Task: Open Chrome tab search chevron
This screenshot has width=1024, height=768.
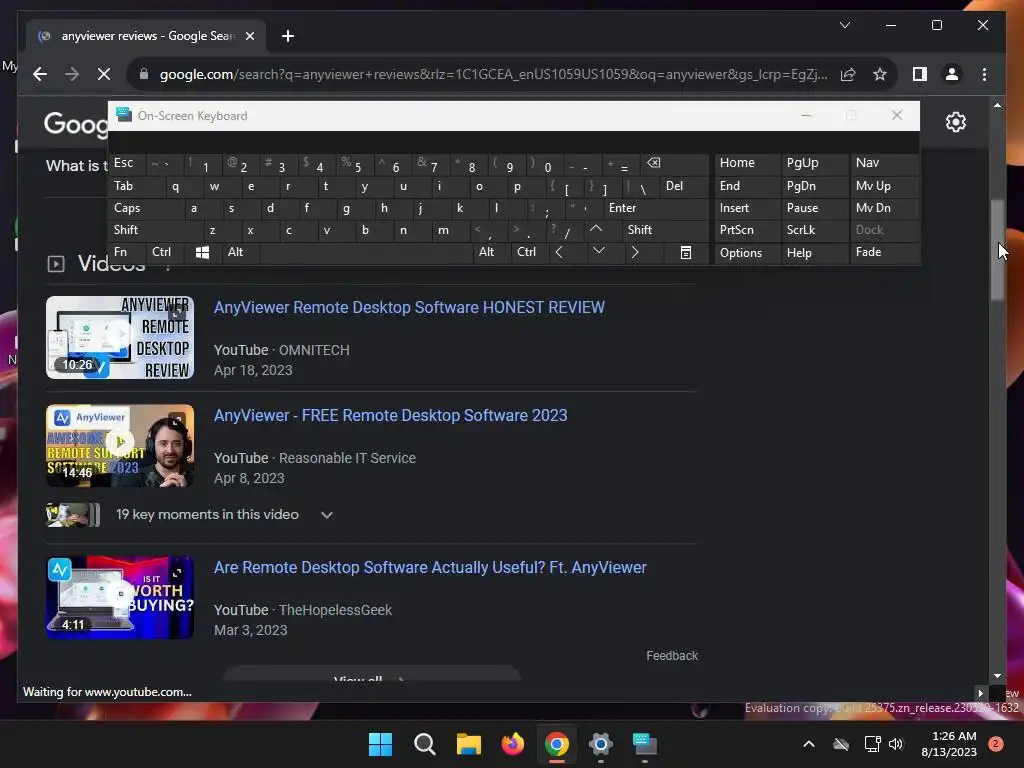Action: 844,25
